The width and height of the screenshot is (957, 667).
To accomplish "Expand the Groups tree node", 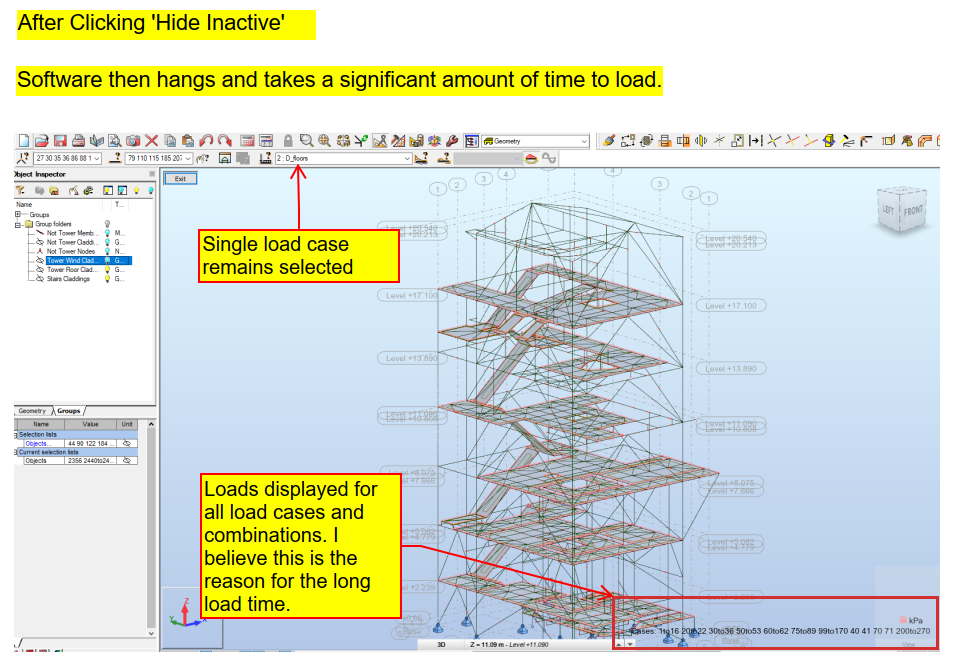I will tap(17, 213).
